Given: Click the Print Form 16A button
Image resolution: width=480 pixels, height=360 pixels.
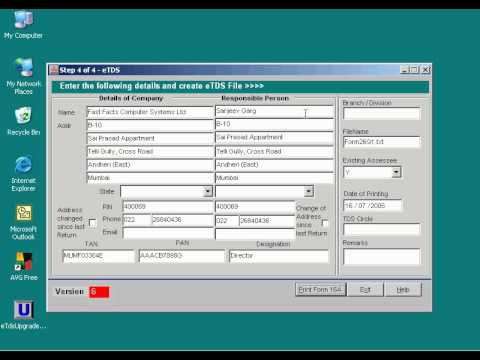Looking at the screenshot, I should click(320, 290).
